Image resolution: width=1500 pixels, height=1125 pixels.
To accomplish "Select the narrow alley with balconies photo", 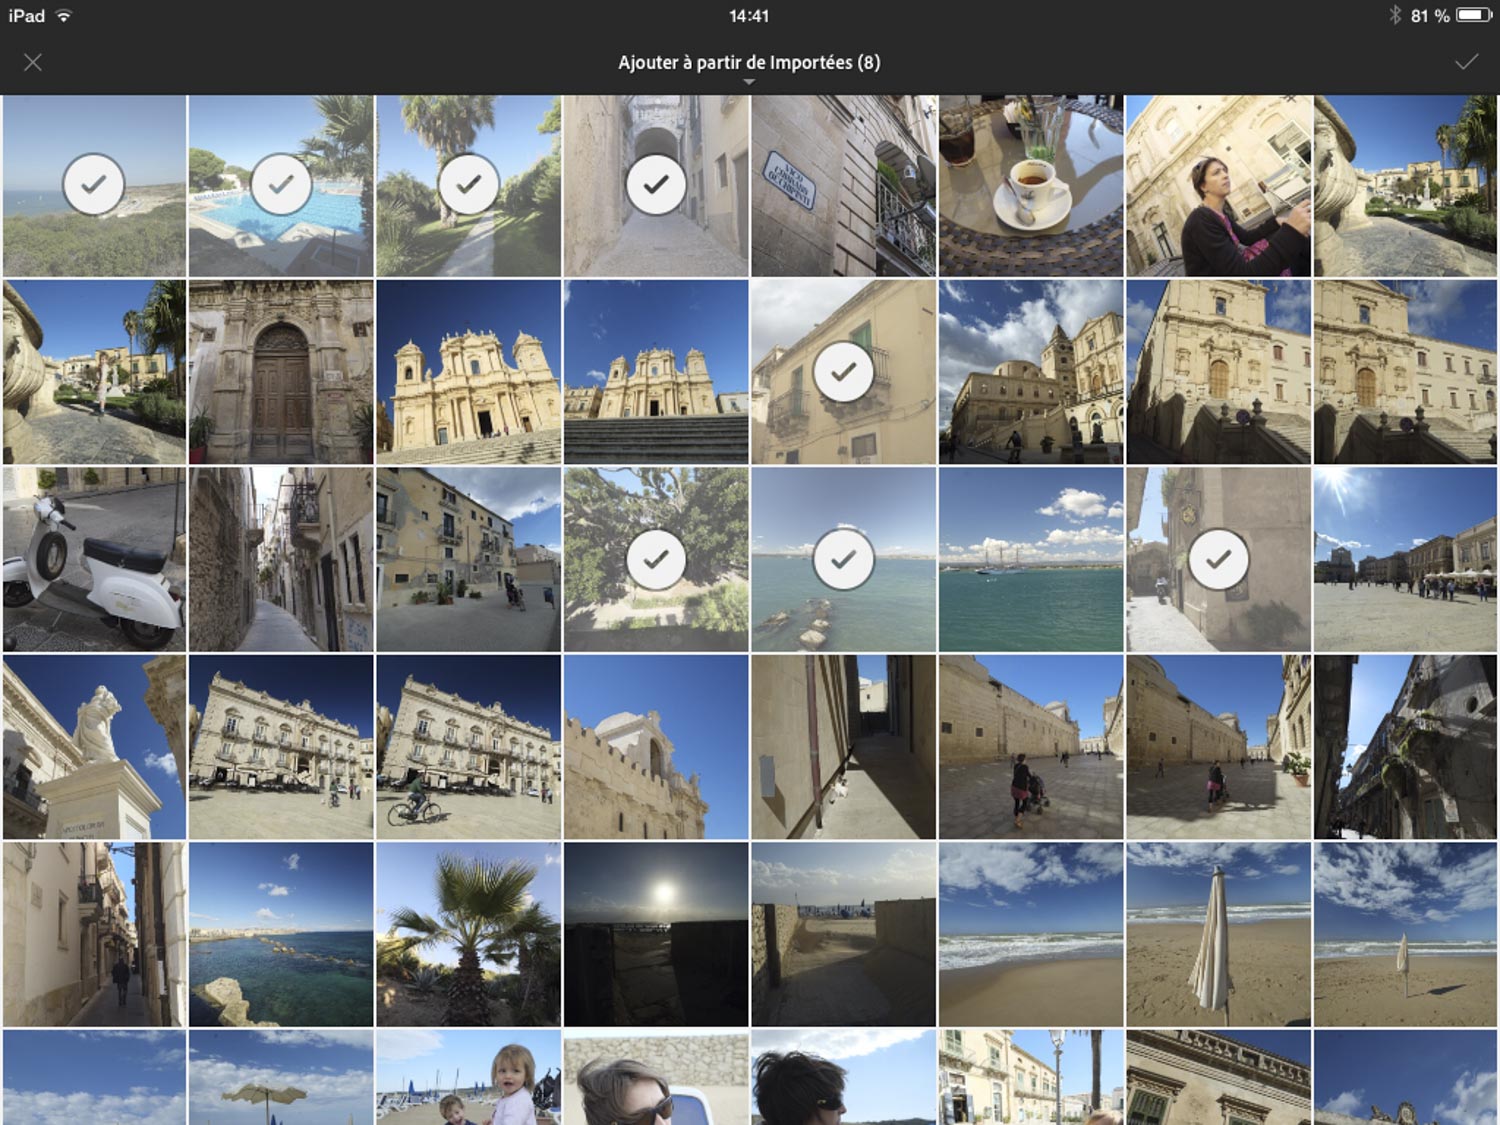I will tap(281, 559).
